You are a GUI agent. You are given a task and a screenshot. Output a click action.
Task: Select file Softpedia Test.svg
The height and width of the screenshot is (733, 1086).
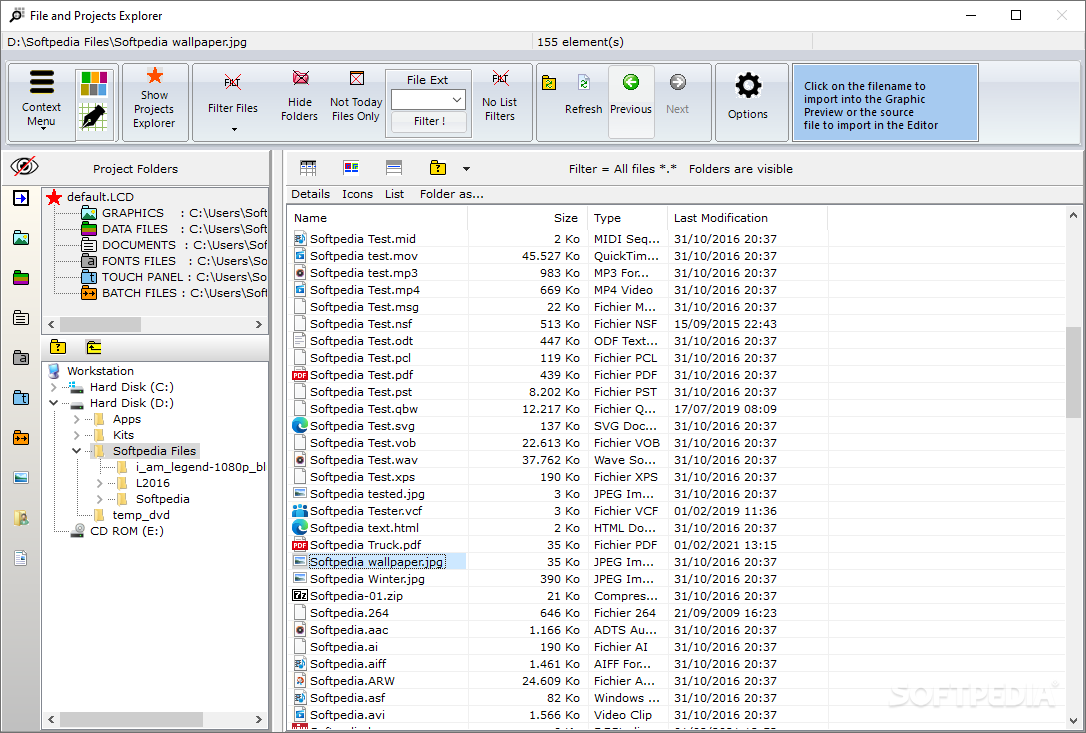(362, 426)
